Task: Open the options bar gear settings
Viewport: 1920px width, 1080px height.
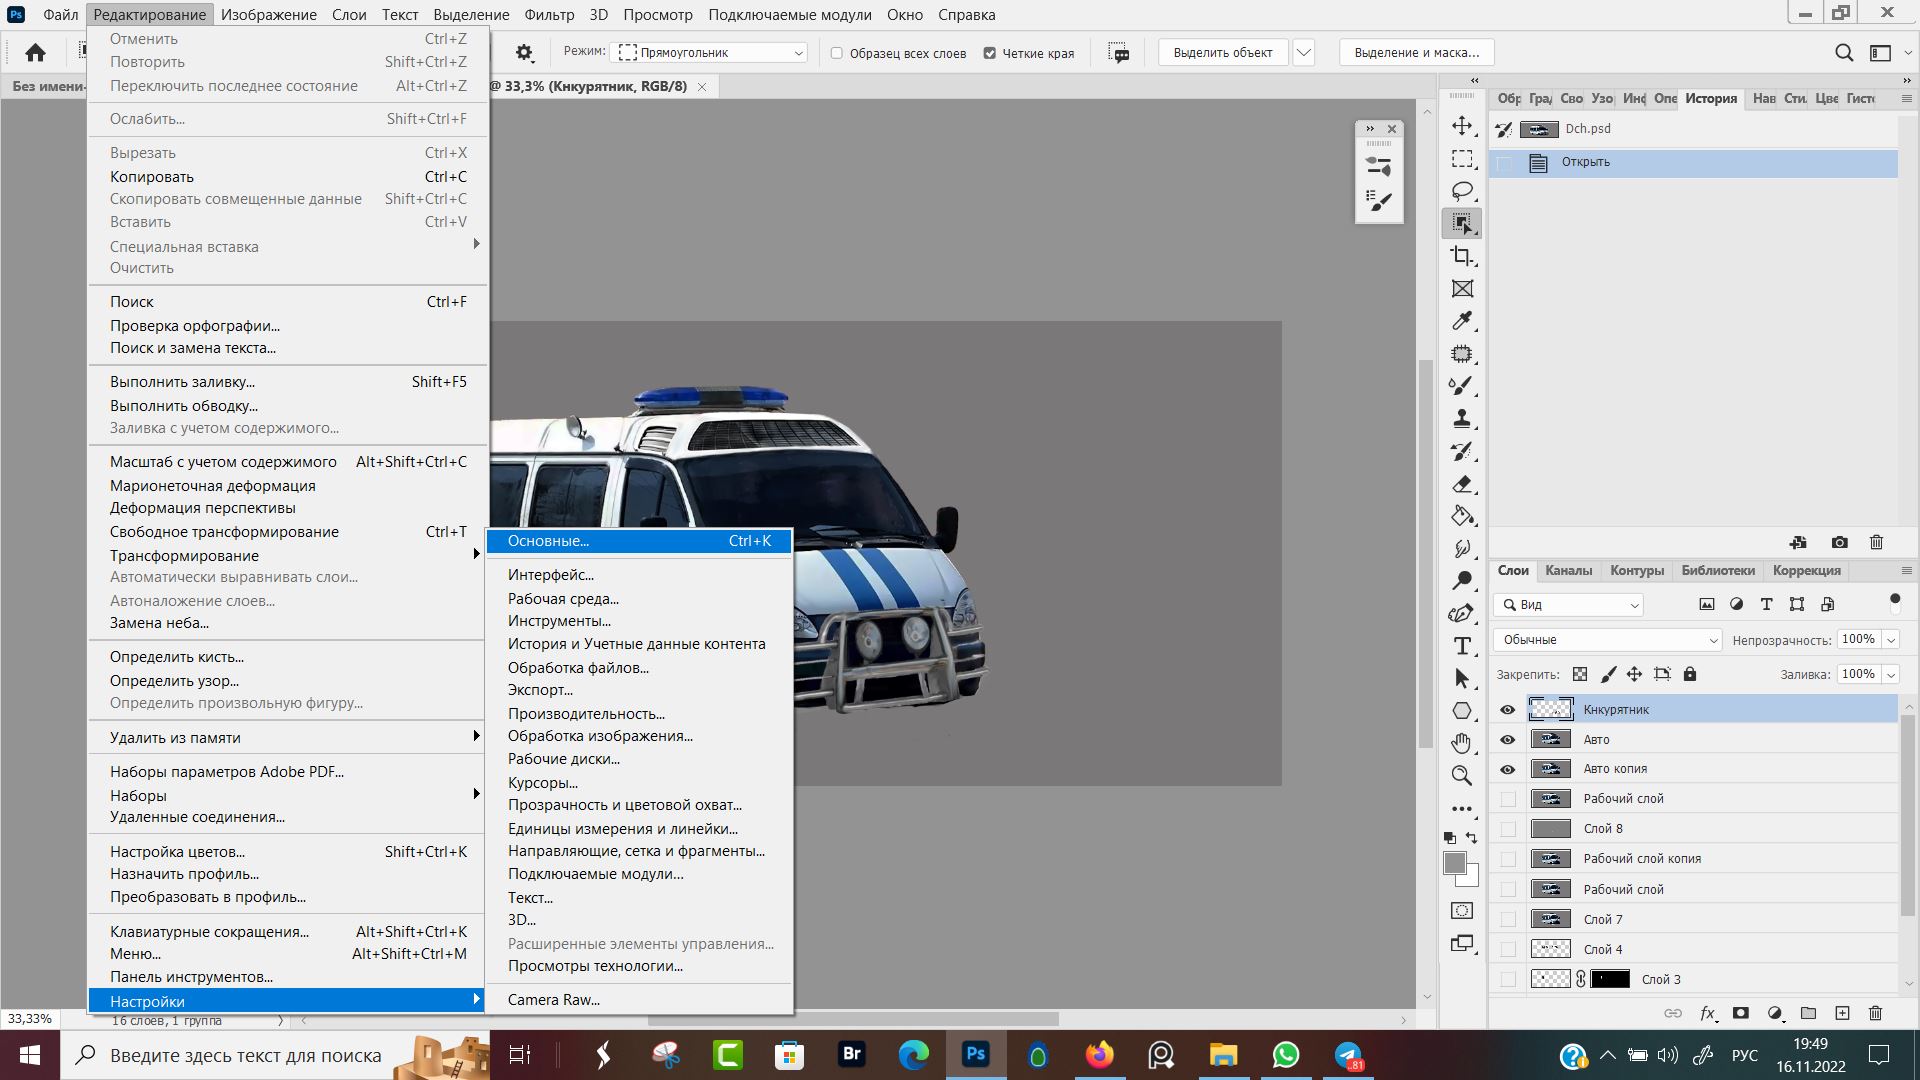Action: pyautogui.click(x=524, y=53)
